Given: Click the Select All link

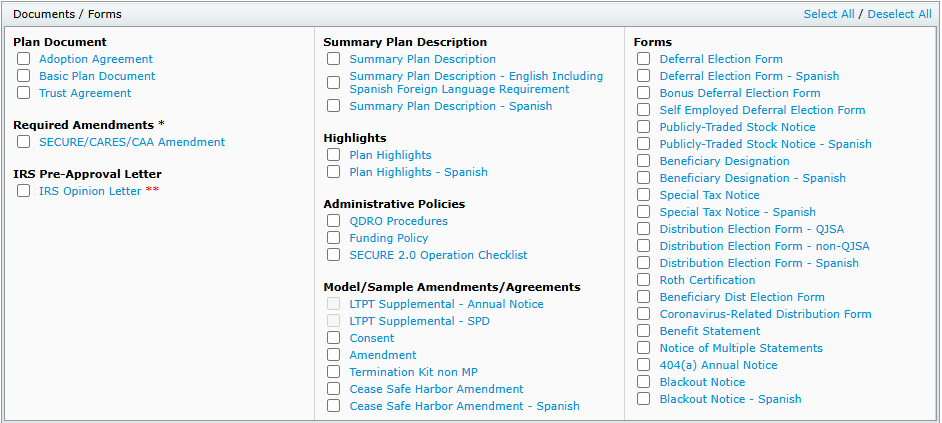Looking at the screenshot, I should tap(829, 14).
